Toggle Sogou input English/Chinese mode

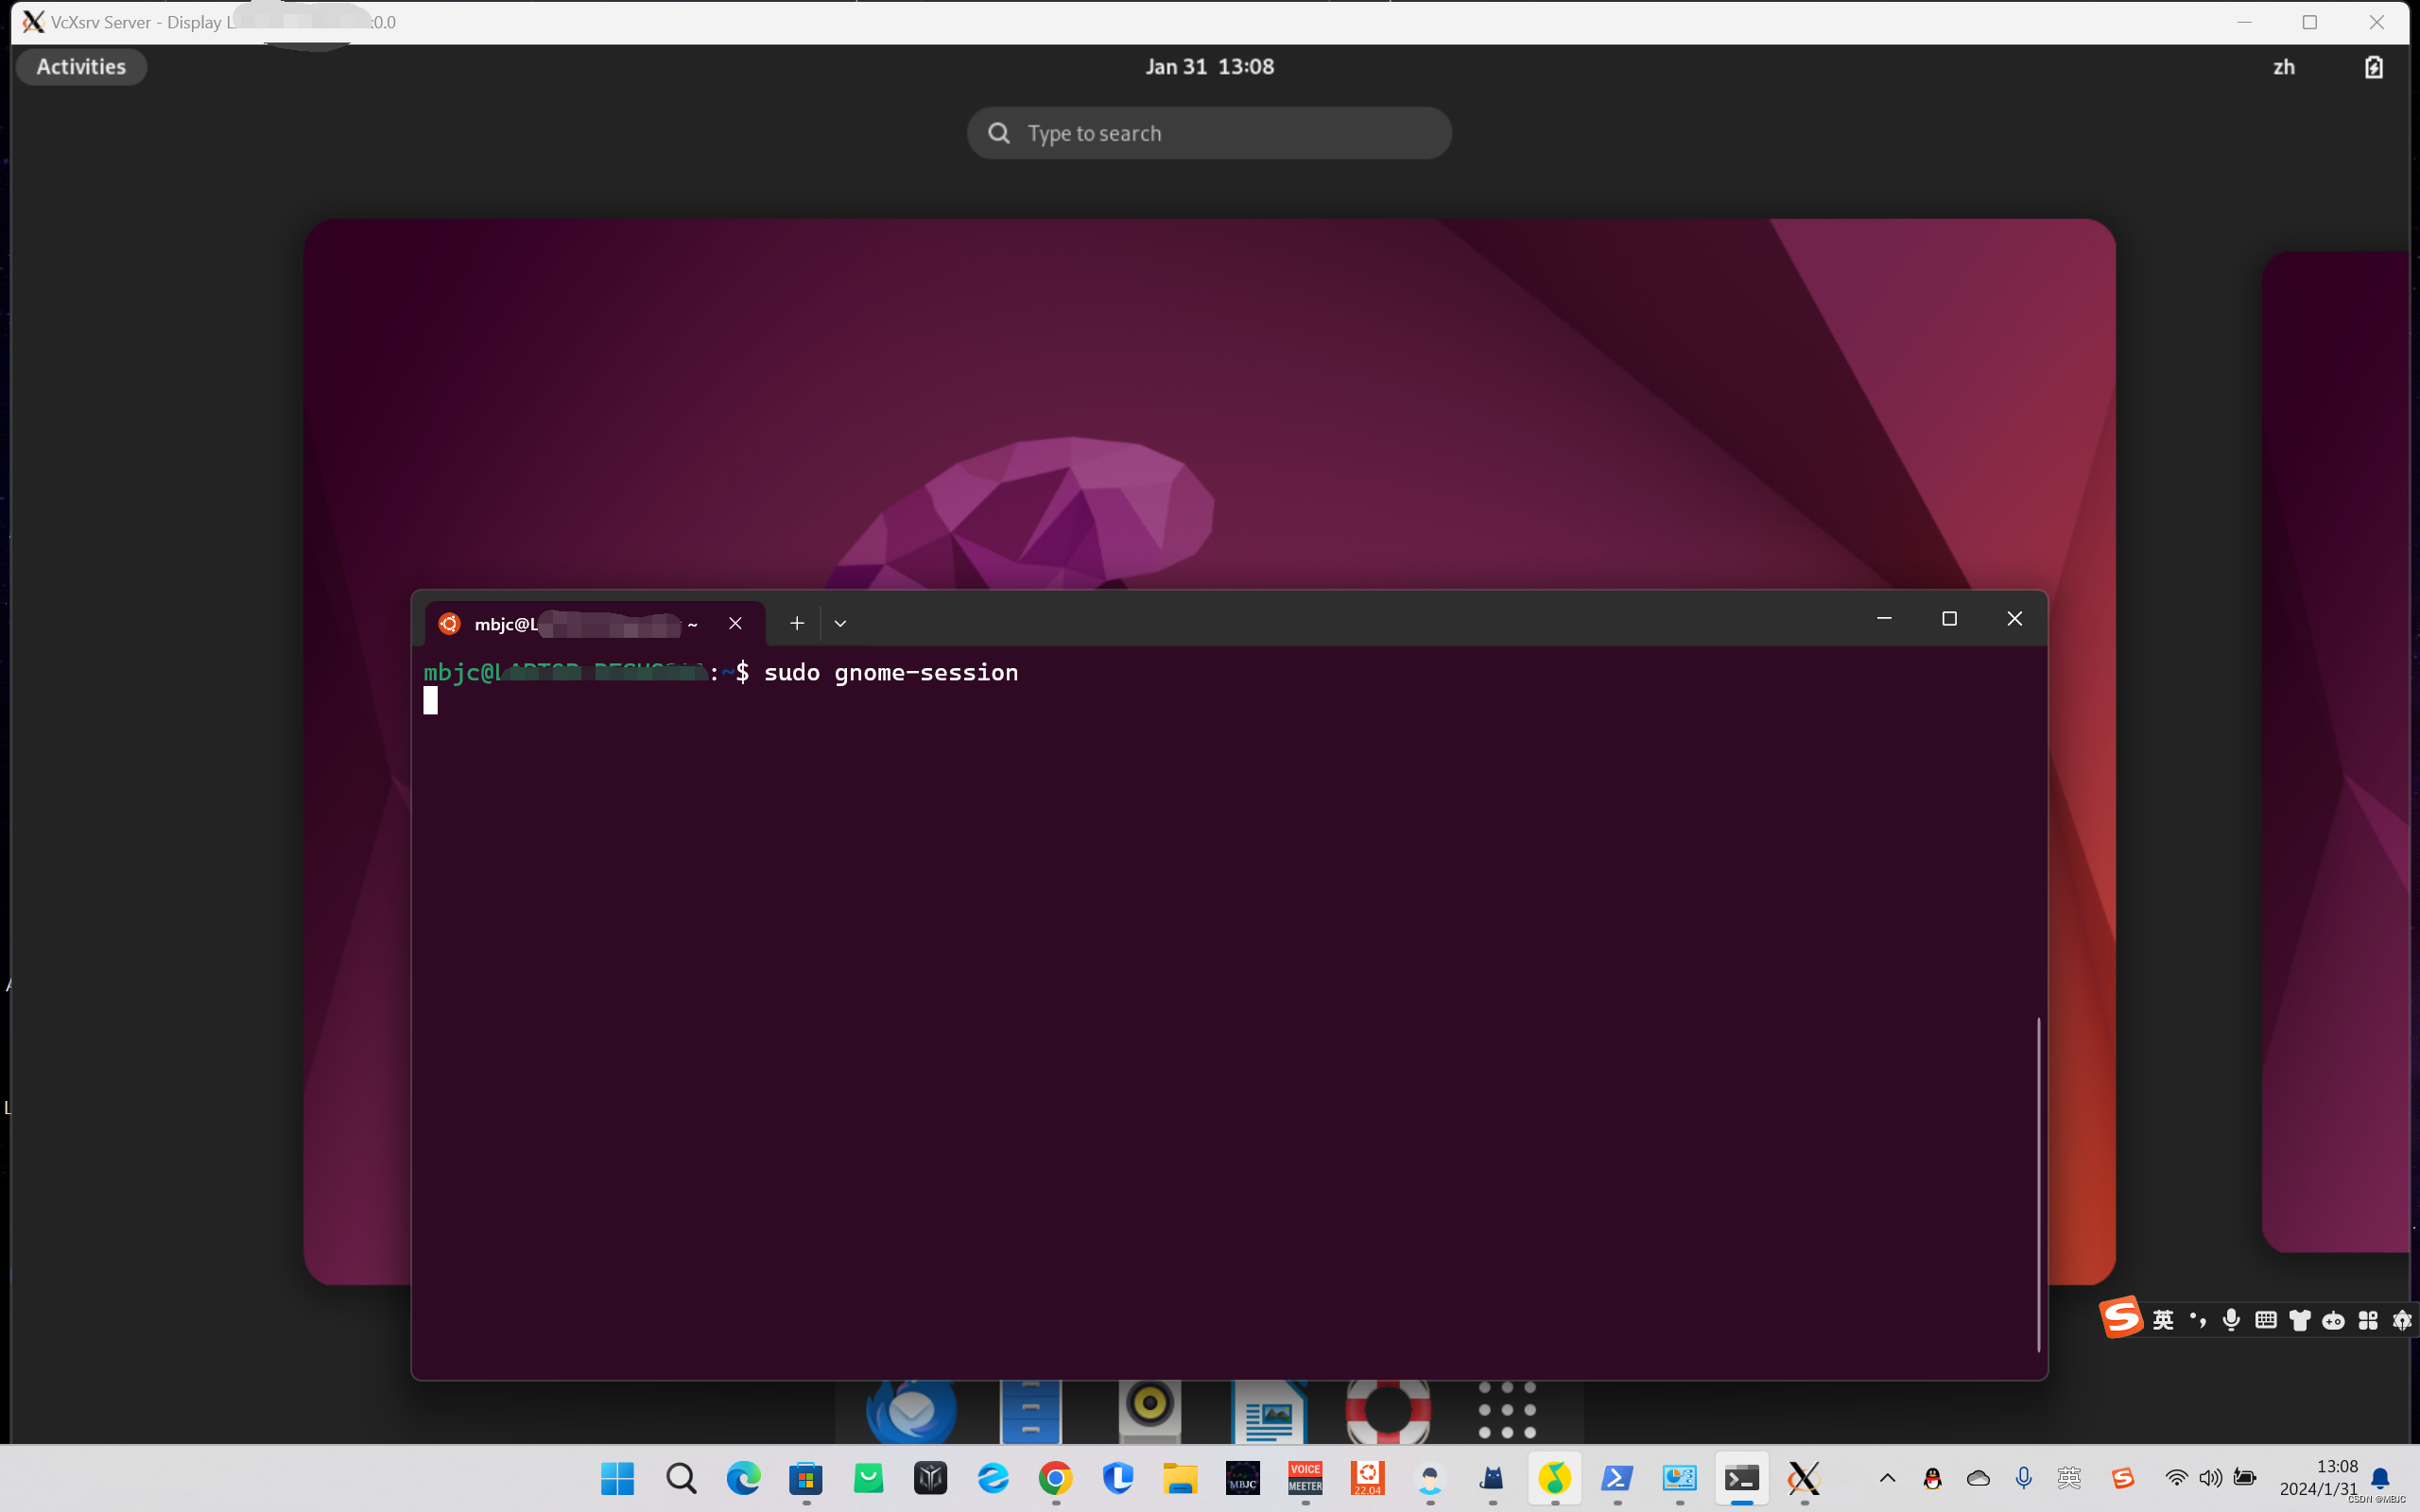pos(2163,1320)
